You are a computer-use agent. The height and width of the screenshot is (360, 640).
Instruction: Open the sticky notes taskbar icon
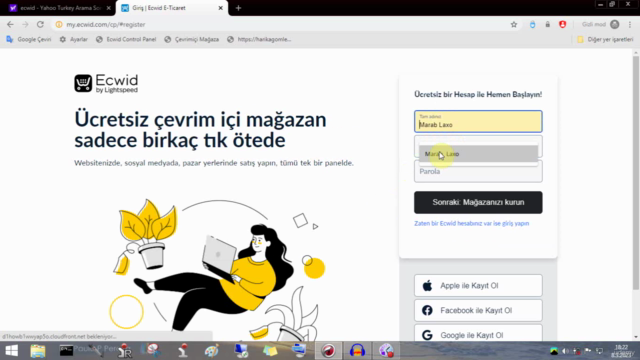(x=270, y=351)
